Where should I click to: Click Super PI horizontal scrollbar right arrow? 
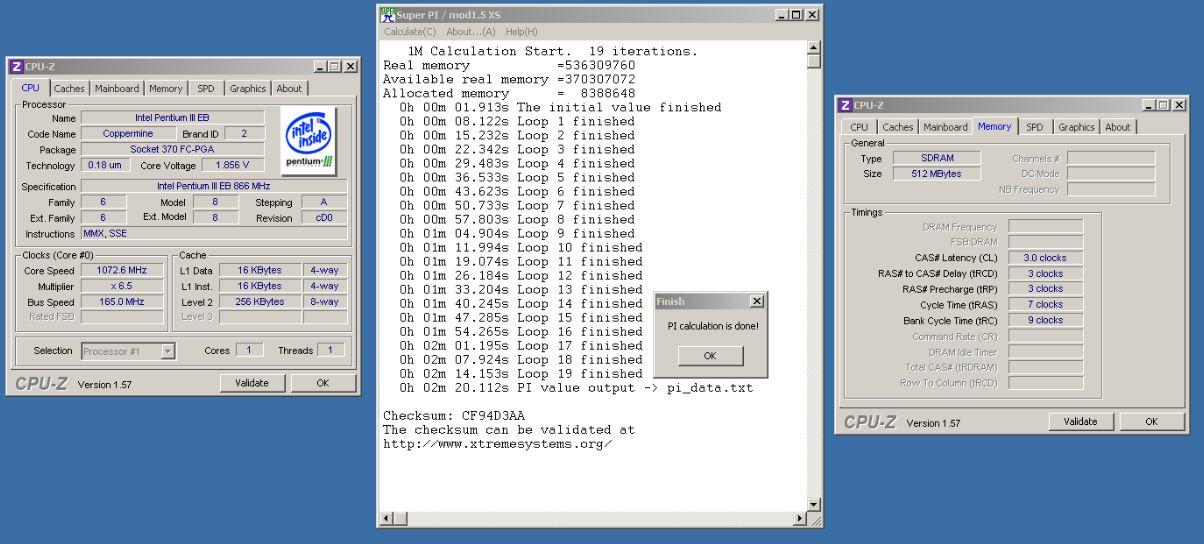(x=798, y=519)
